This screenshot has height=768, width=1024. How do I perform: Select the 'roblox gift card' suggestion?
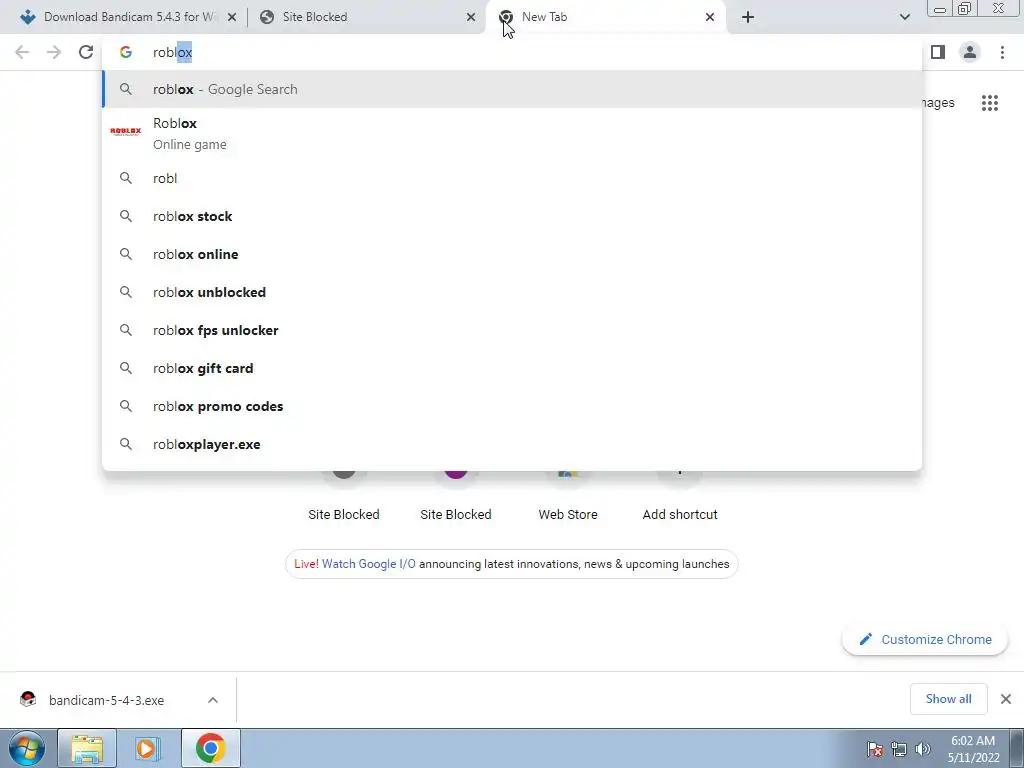tap(512, 368)
